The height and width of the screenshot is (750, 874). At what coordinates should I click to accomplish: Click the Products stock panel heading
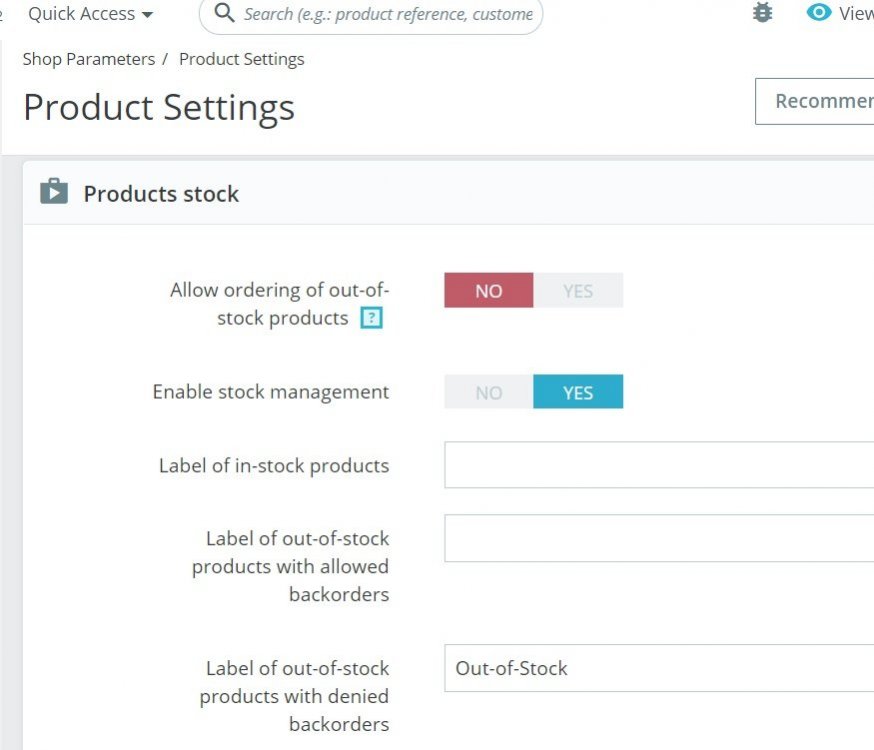coord(161,194)
